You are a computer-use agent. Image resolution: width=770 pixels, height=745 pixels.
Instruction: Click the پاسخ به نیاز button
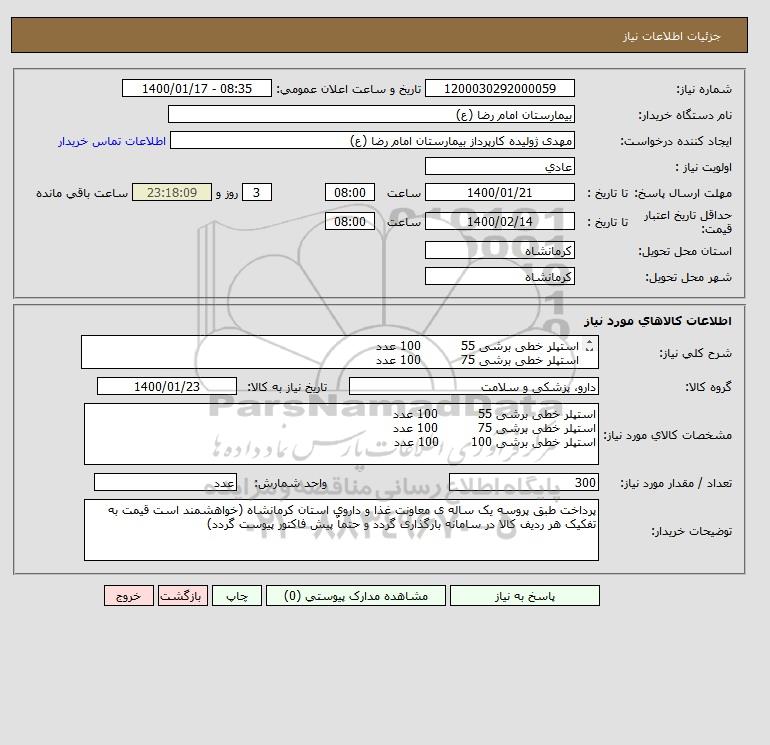pyautogui.click(x=524, y=596)
